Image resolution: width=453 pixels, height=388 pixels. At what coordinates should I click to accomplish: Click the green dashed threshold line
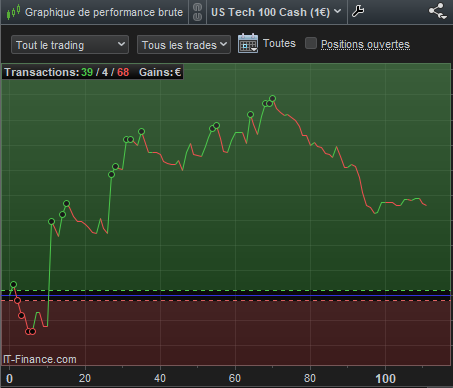(226, 290)
